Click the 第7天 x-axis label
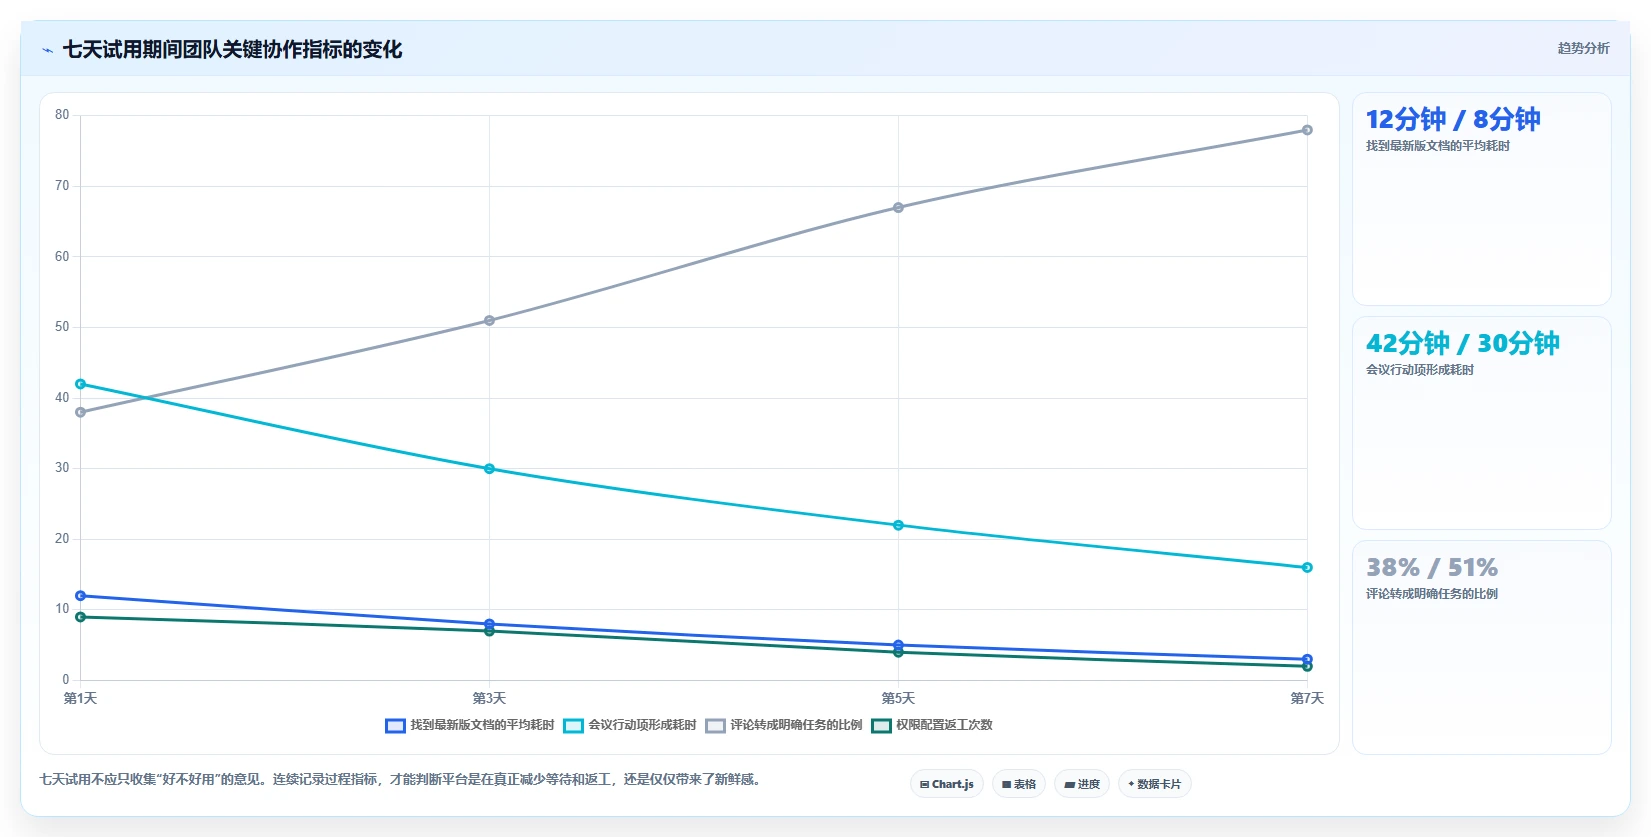 tap(1307, 698)
